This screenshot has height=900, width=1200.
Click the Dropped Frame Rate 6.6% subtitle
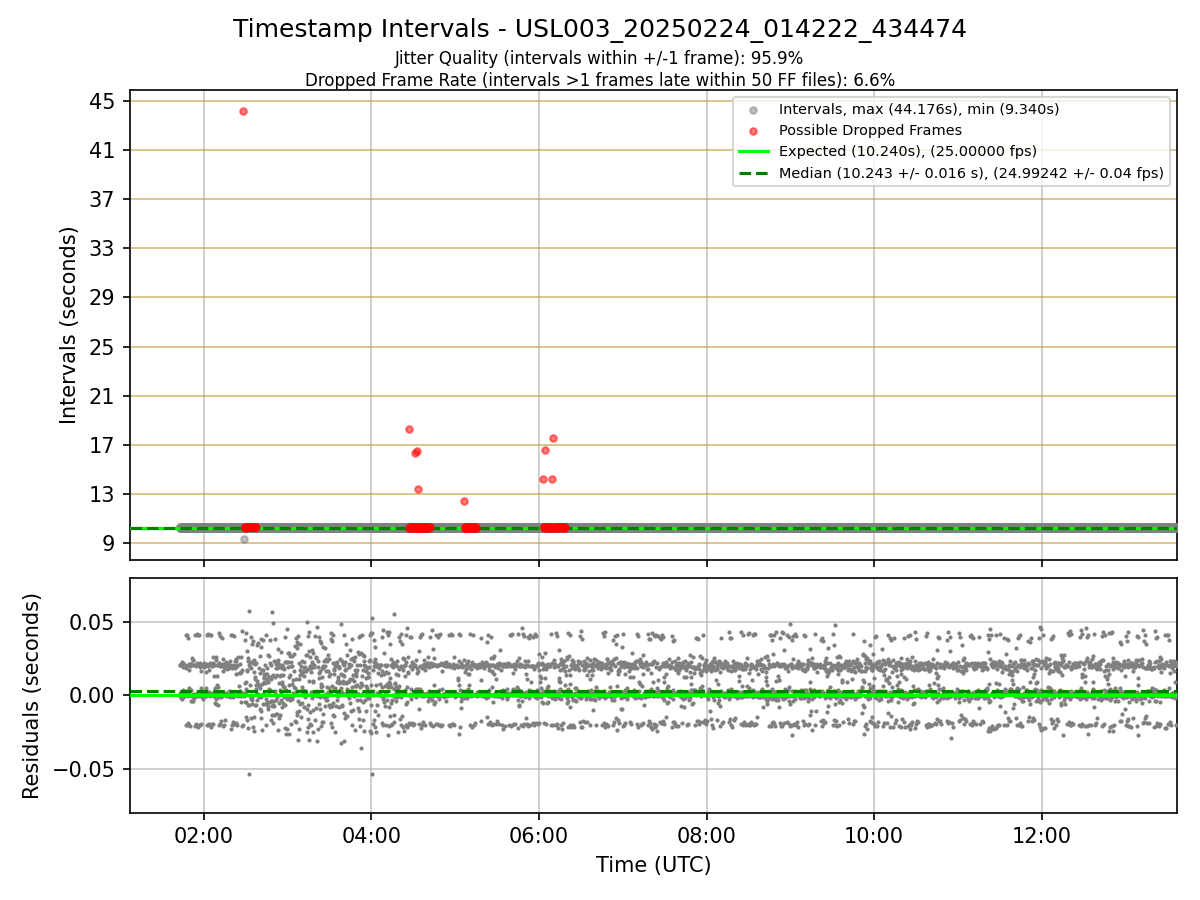tap(600, 79)
